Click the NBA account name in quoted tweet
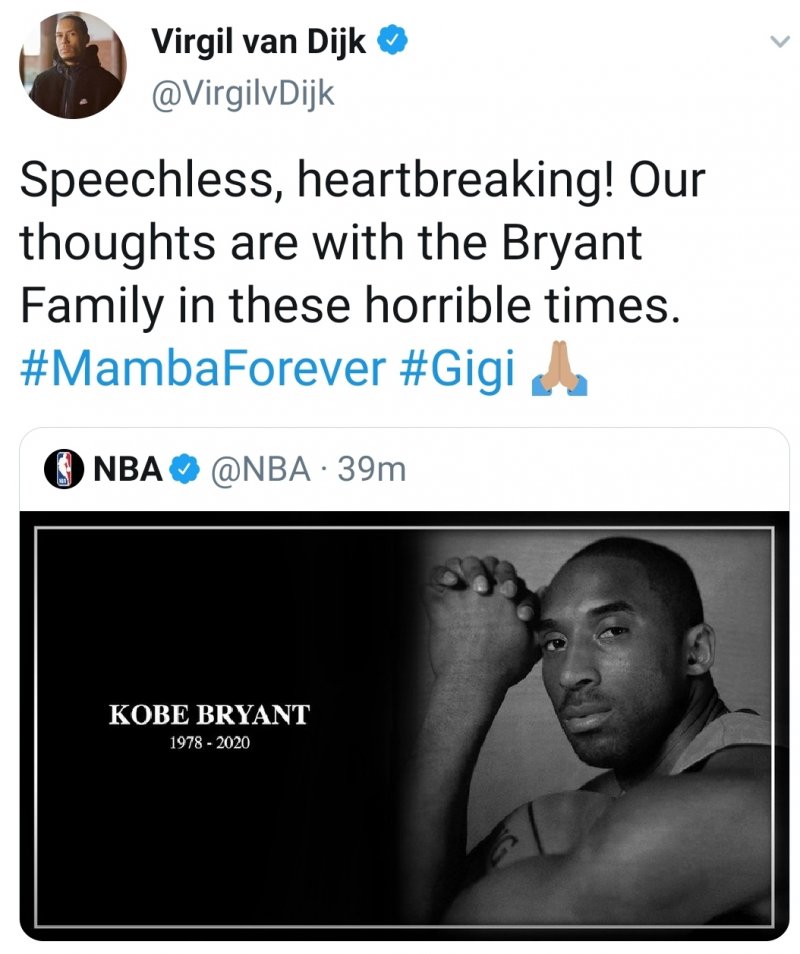 (x=127, y=468)
